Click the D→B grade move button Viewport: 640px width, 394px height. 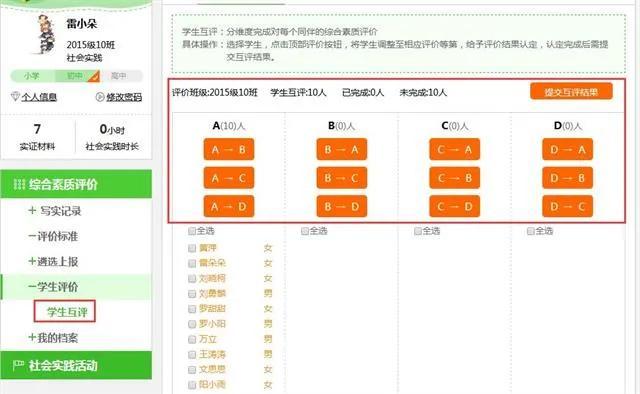[x=567, y=178]
